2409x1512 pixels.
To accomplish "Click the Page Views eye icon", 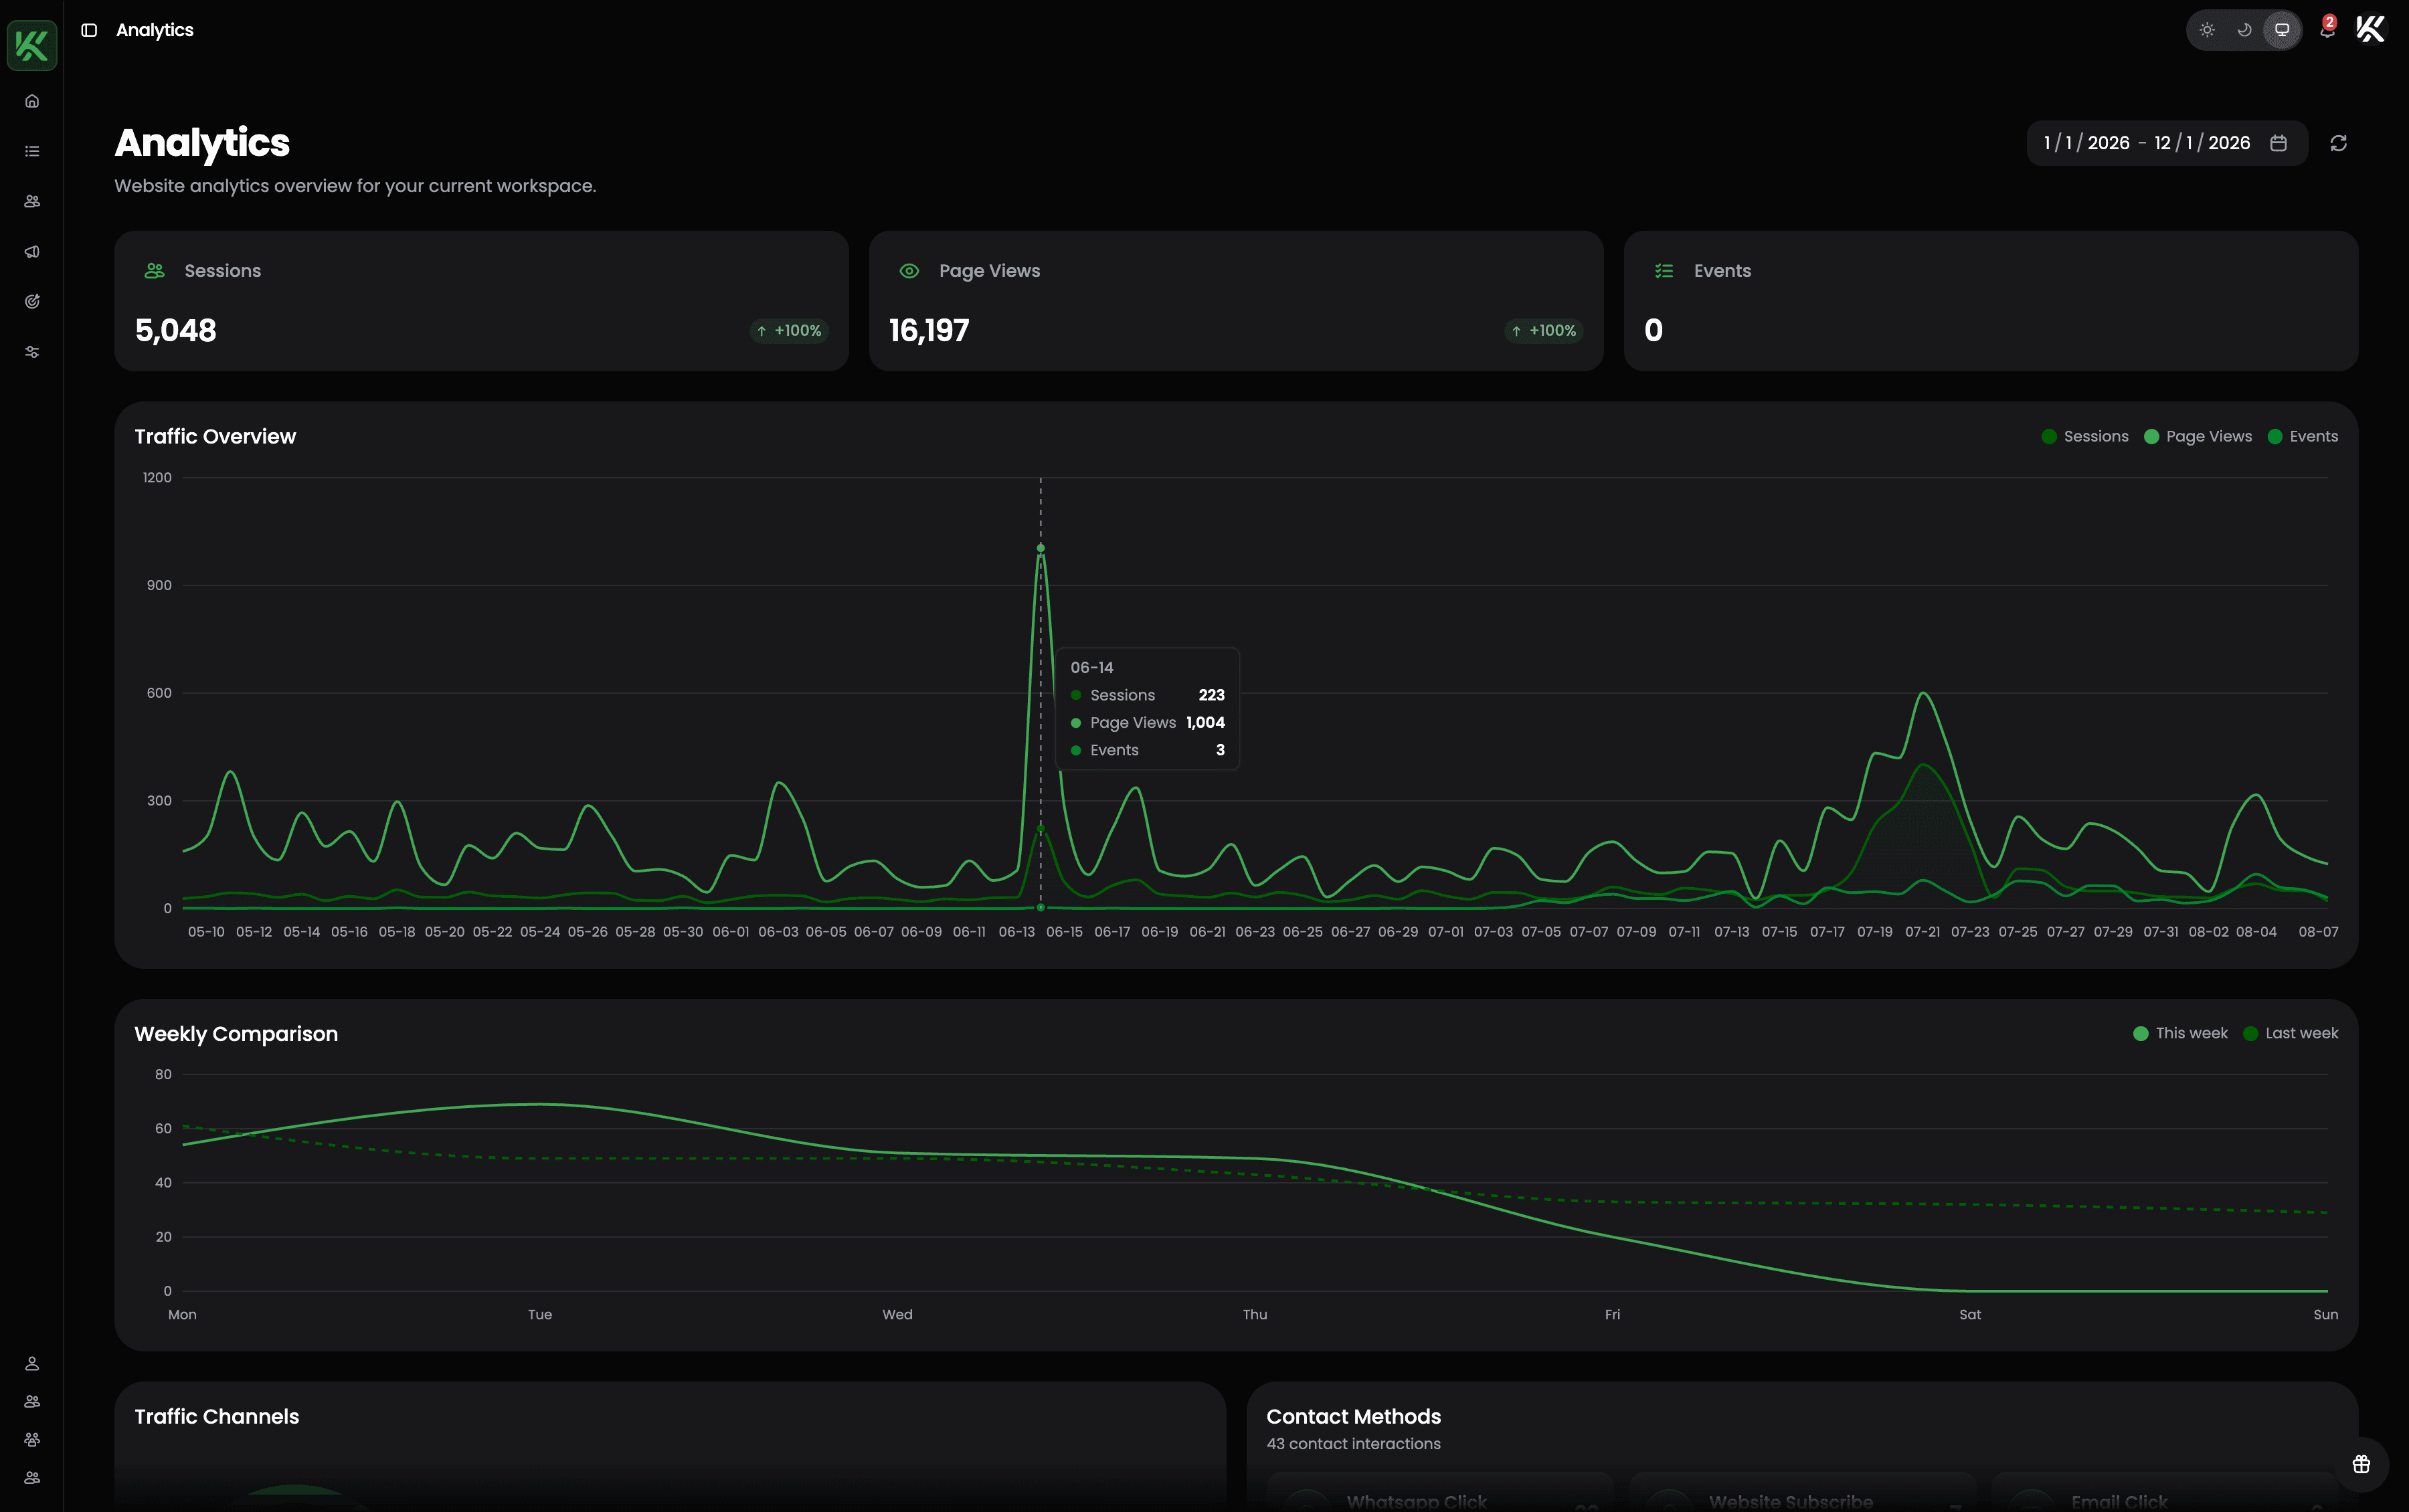I will (x=909, y=271).
